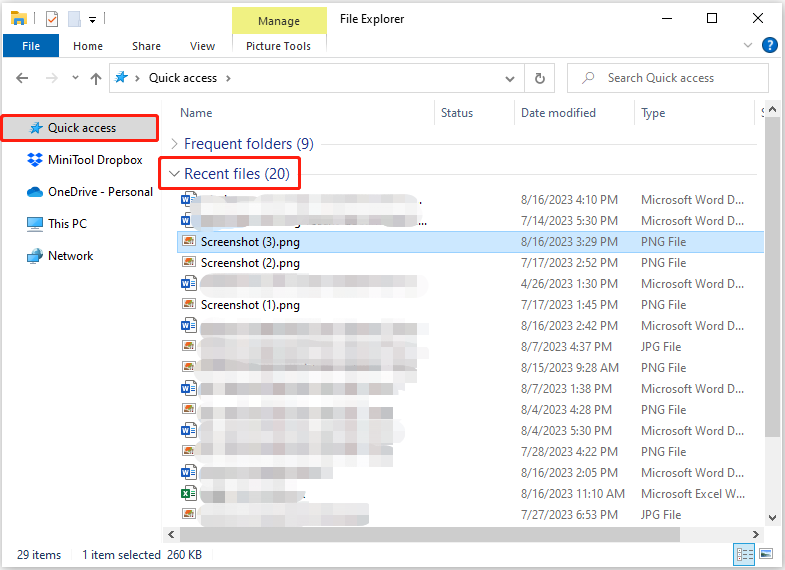Open Help with the question mark icon

point(769,45)
